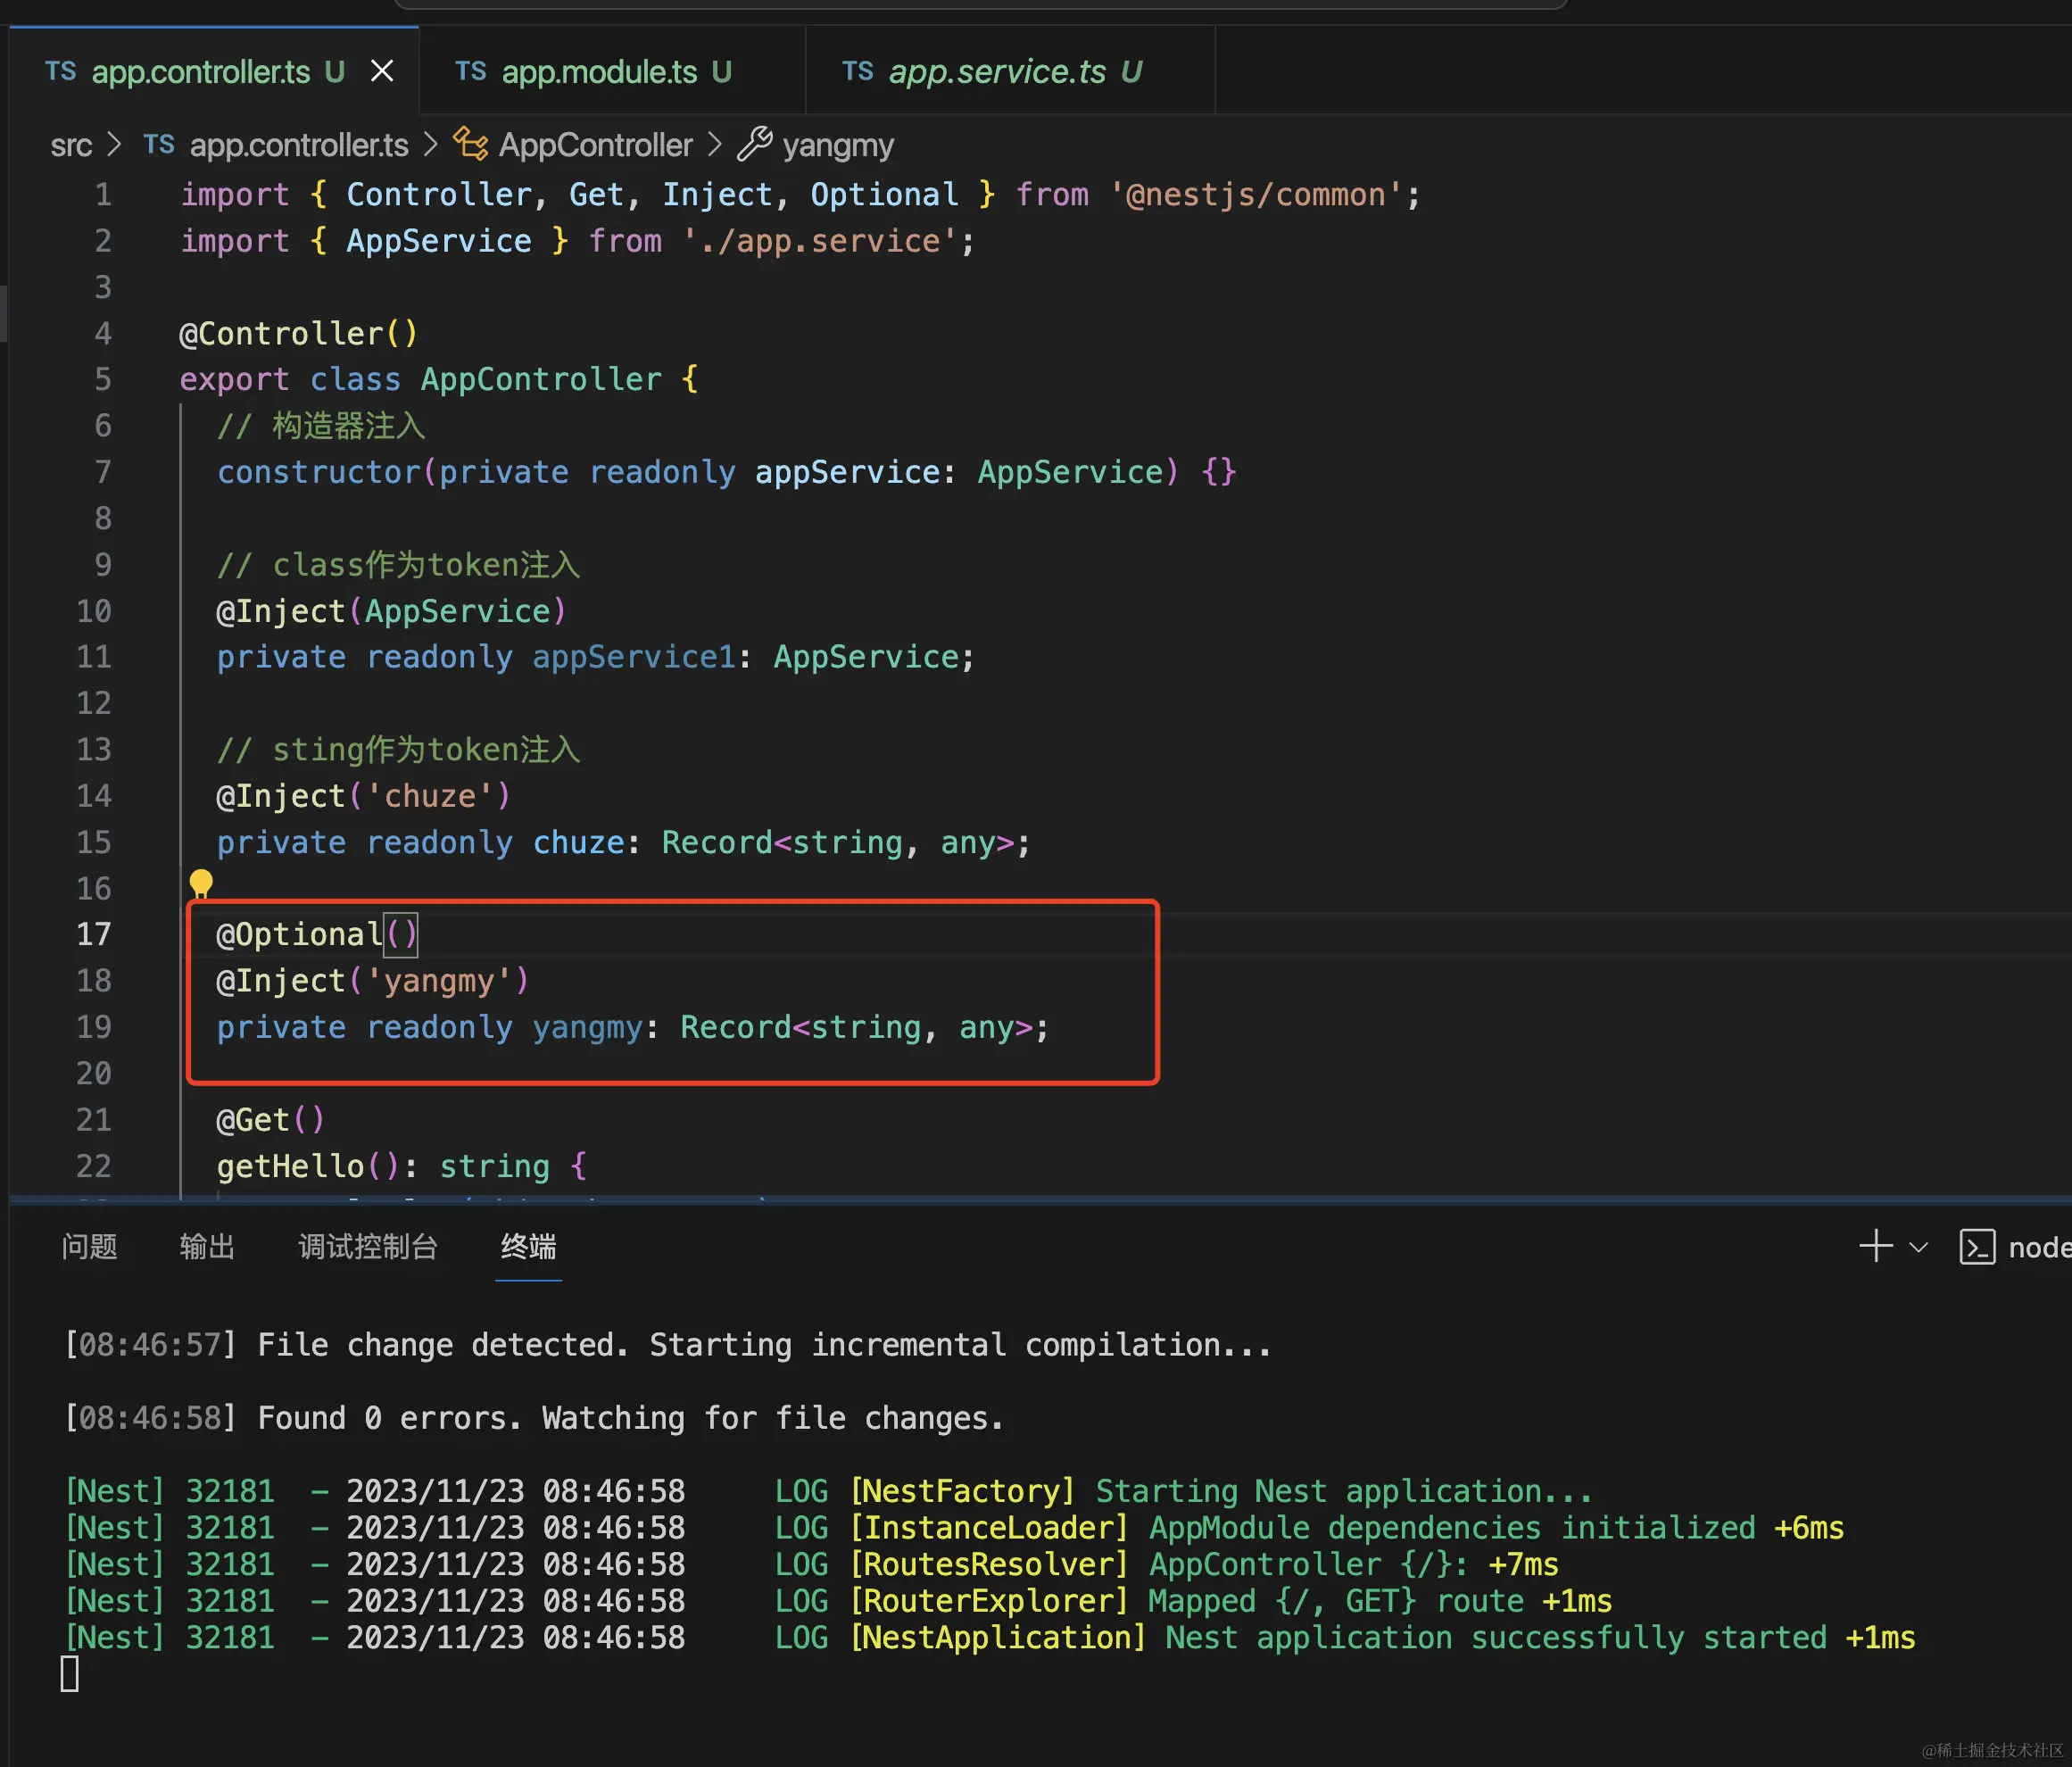Open the terminal launch profile dropdown chevron

[x=1918, y=1247]
